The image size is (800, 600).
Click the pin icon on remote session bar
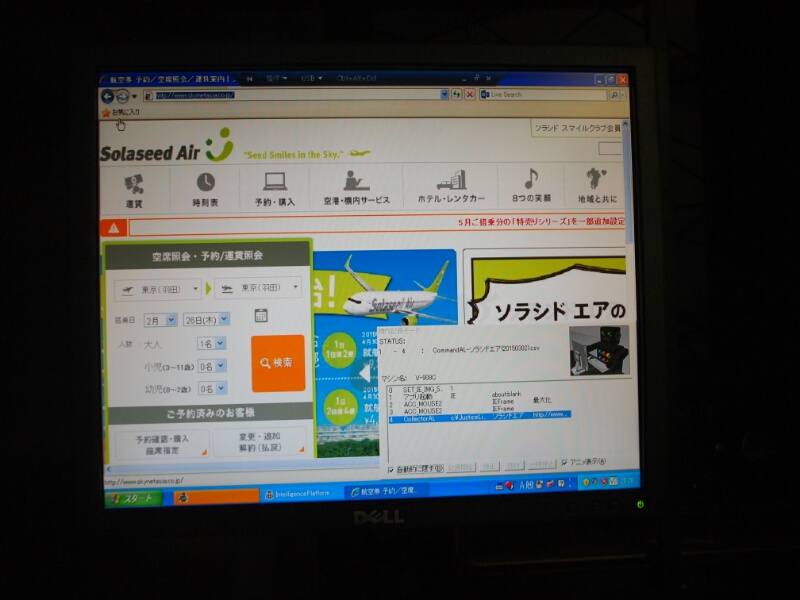coord(249,79)
